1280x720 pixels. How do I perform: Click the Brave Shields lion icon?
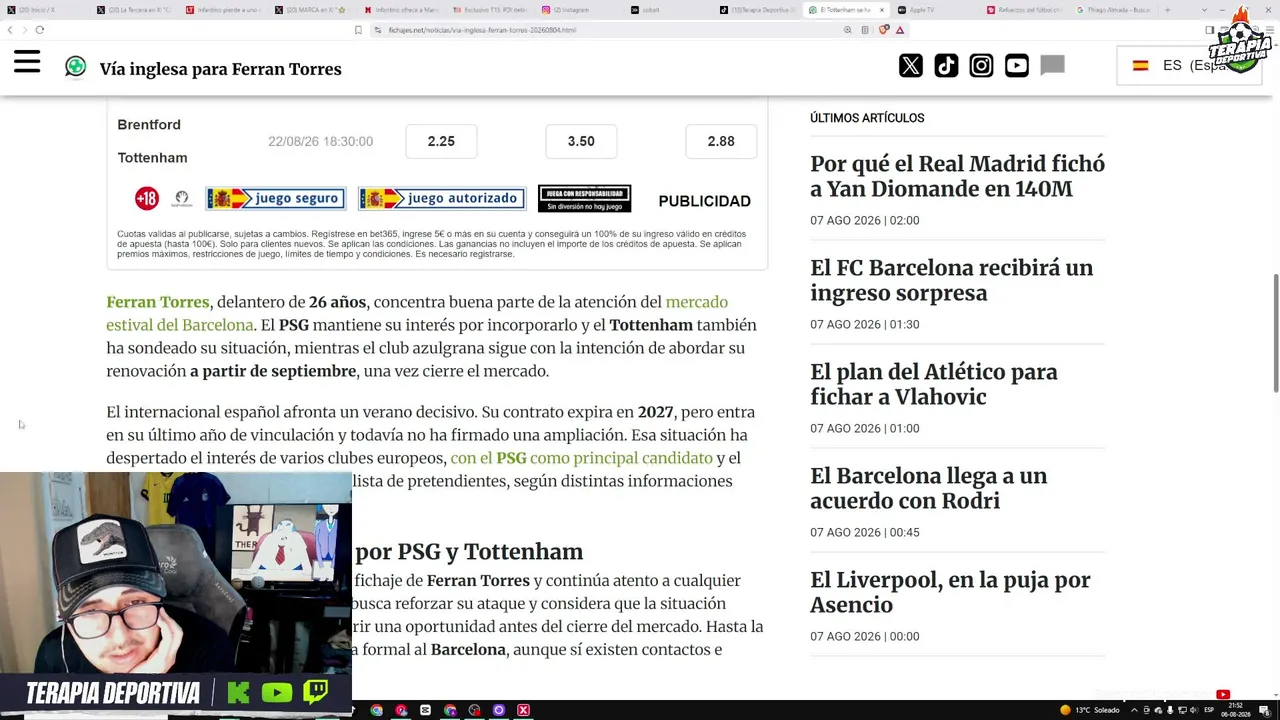[883, 30]
